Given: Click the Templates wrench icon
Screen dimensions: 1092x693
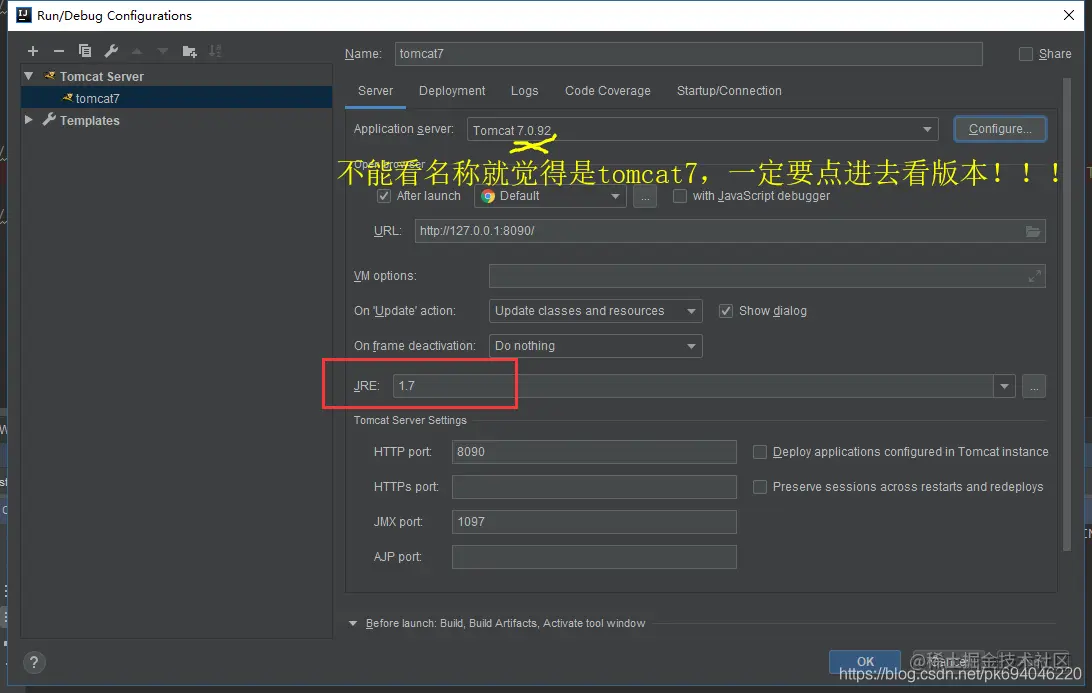Looking at the screenshot, I should tap(49, 120).
